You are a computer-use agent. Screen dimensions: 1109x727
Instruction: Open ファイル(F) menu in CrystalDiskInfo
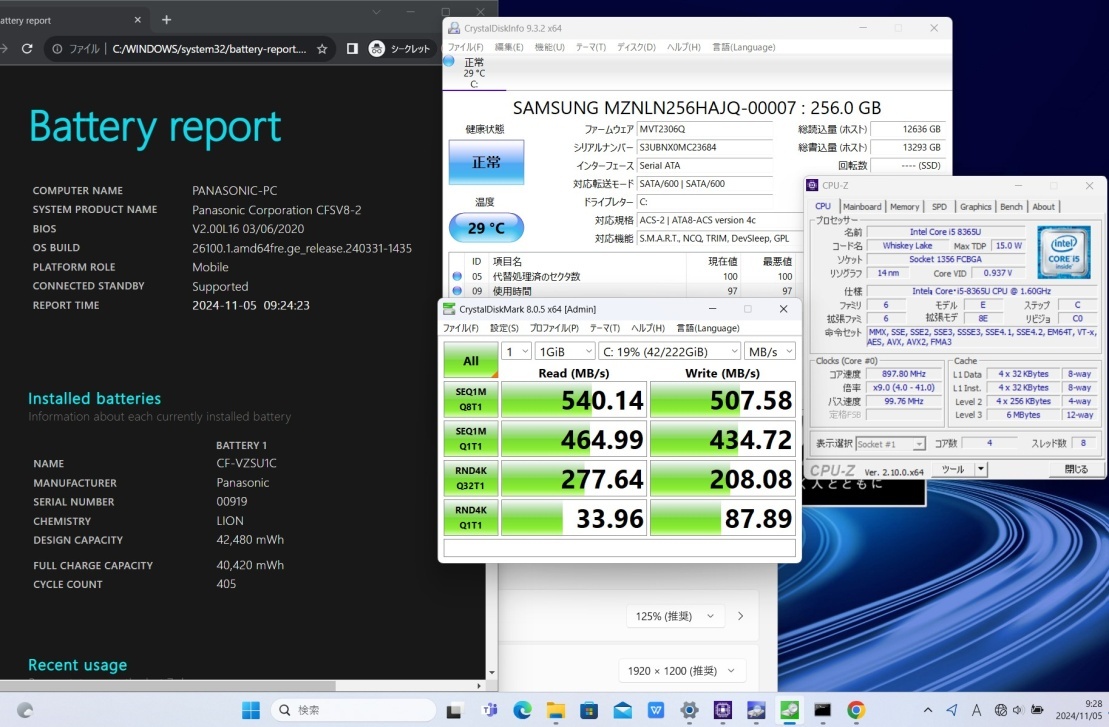point(465,47)
